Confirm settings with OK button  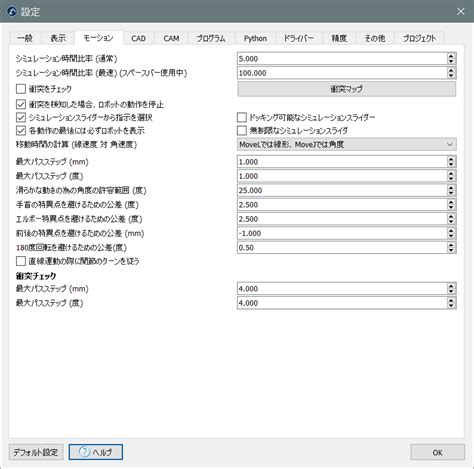pyautogui.click(x=438, y=452)
